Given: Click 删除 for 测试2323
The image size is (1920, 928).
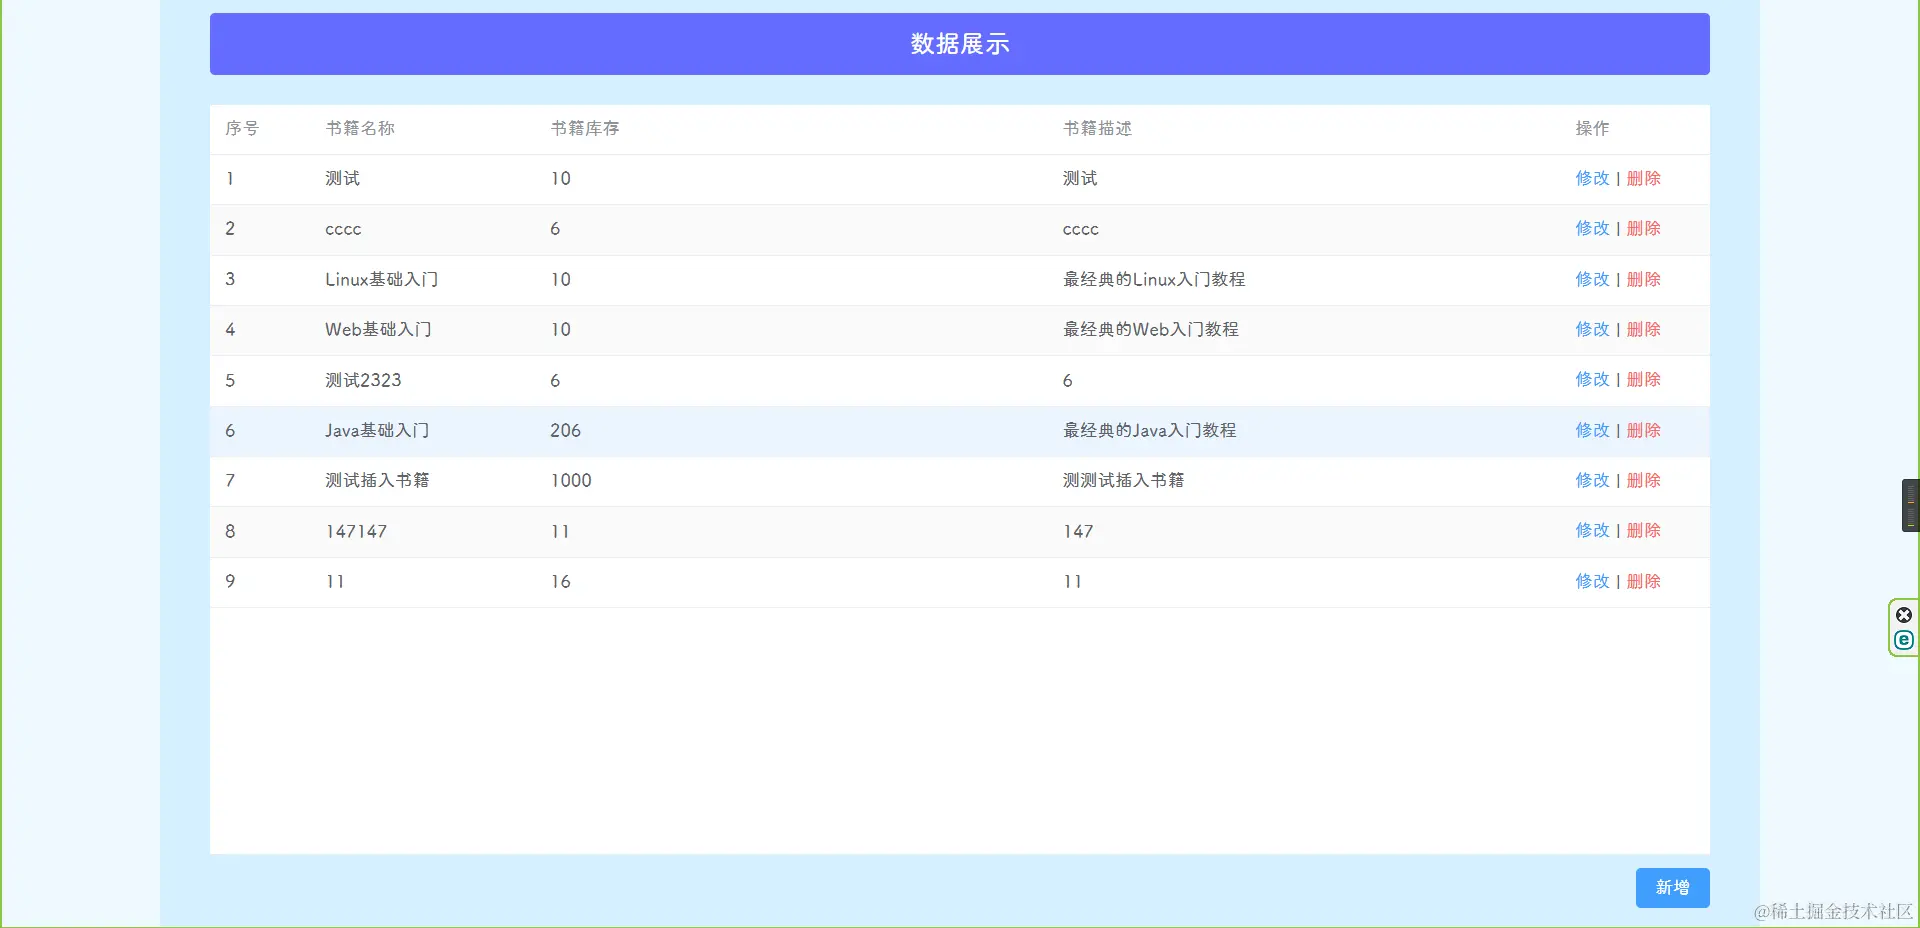Looking at the screenshot, I should tap(1643, 379).
